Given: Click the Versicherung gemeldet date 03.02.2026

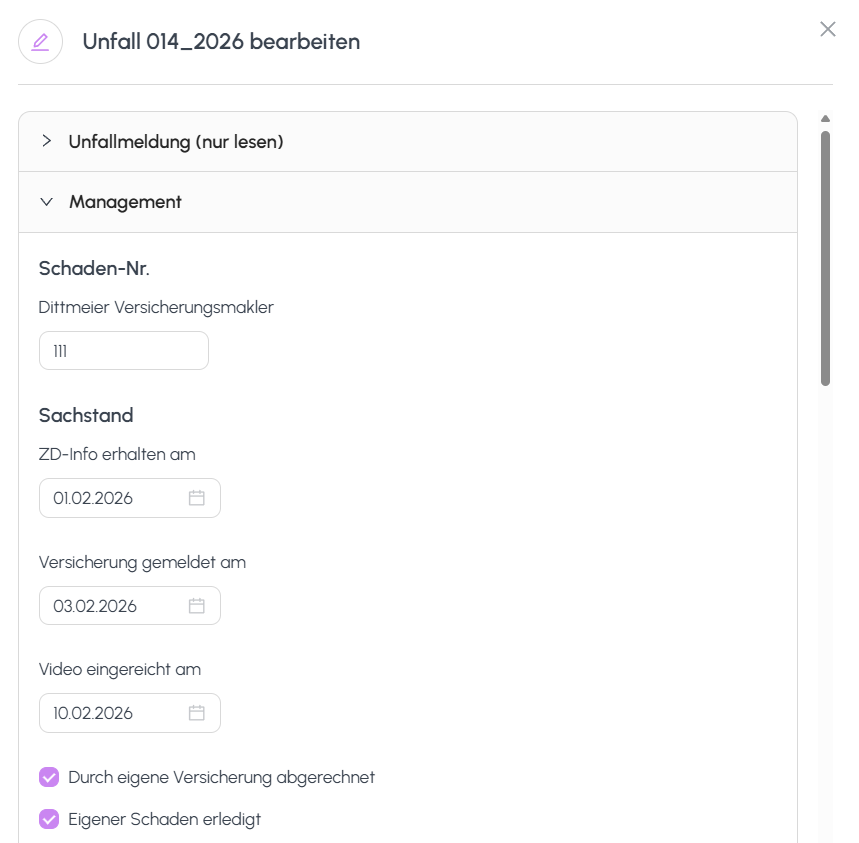Looking at the screenshot, I should (95, 606).
